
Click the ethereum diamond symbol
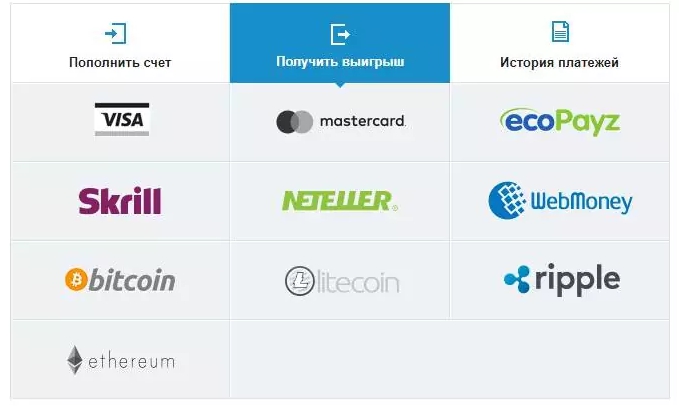[x=75, y=360]
